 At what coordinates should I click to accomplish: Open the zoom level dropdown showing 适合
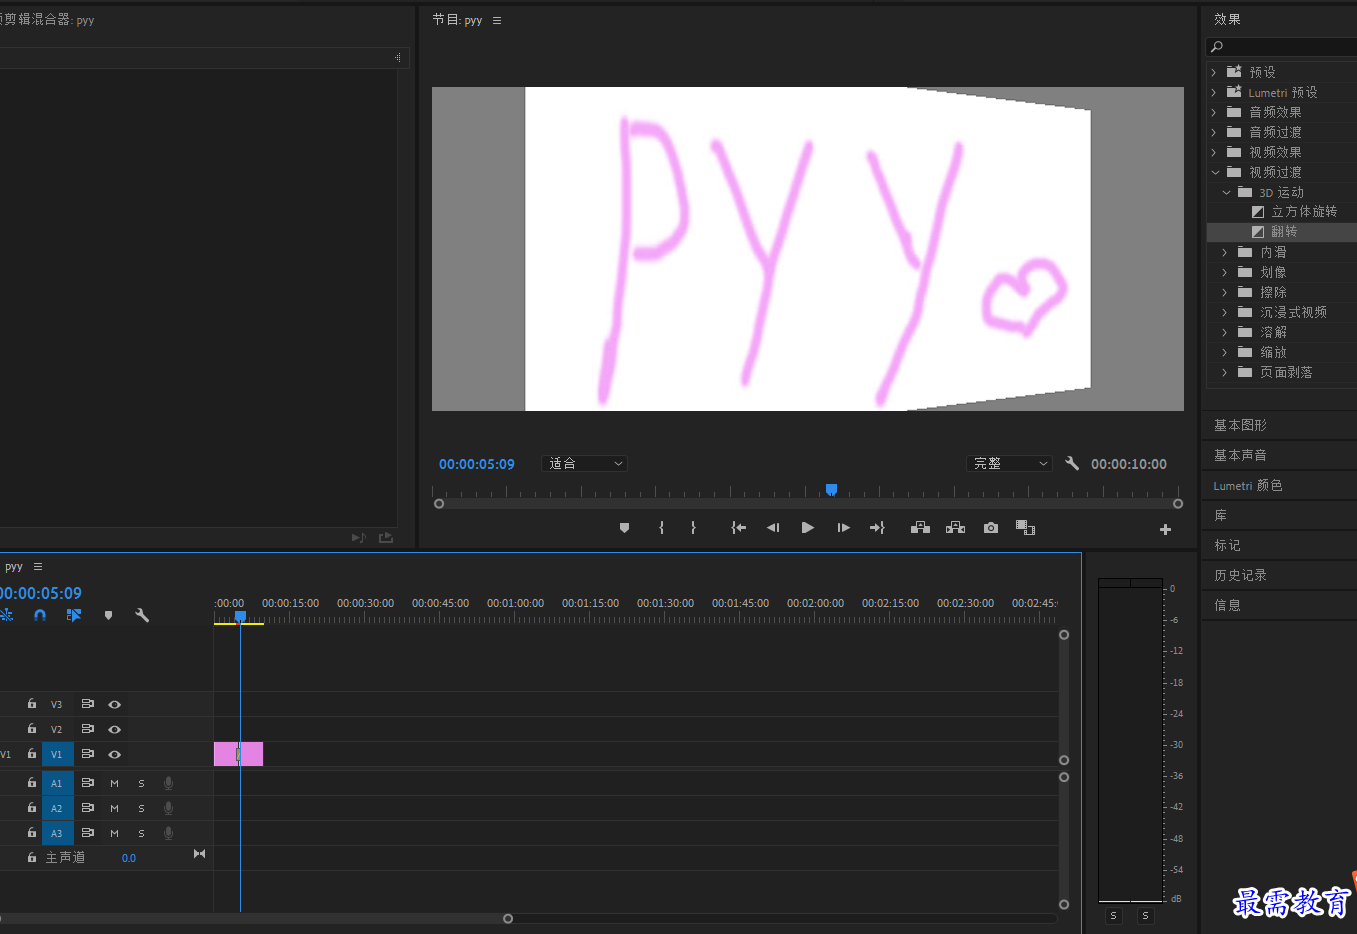click(x=585, y=463)
